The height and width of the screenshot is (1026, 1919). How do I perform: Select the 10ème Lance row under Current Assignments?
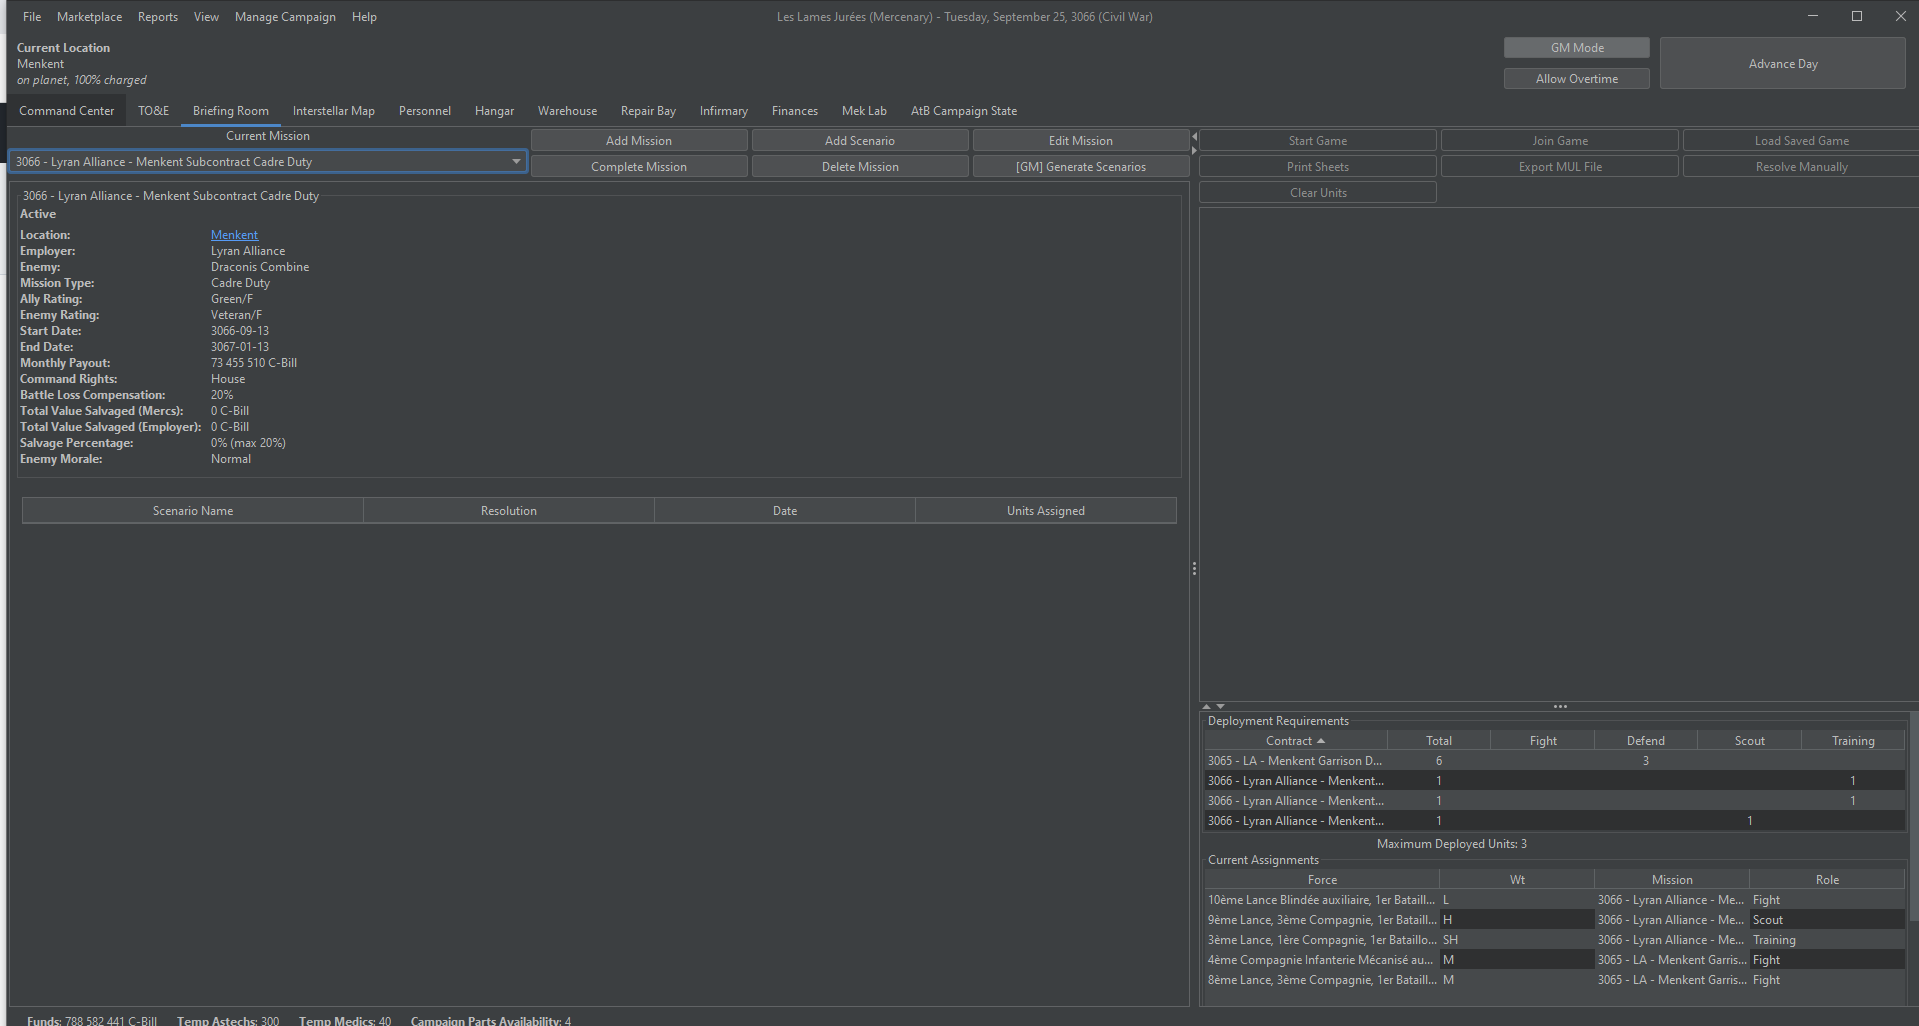point(1320,899)
